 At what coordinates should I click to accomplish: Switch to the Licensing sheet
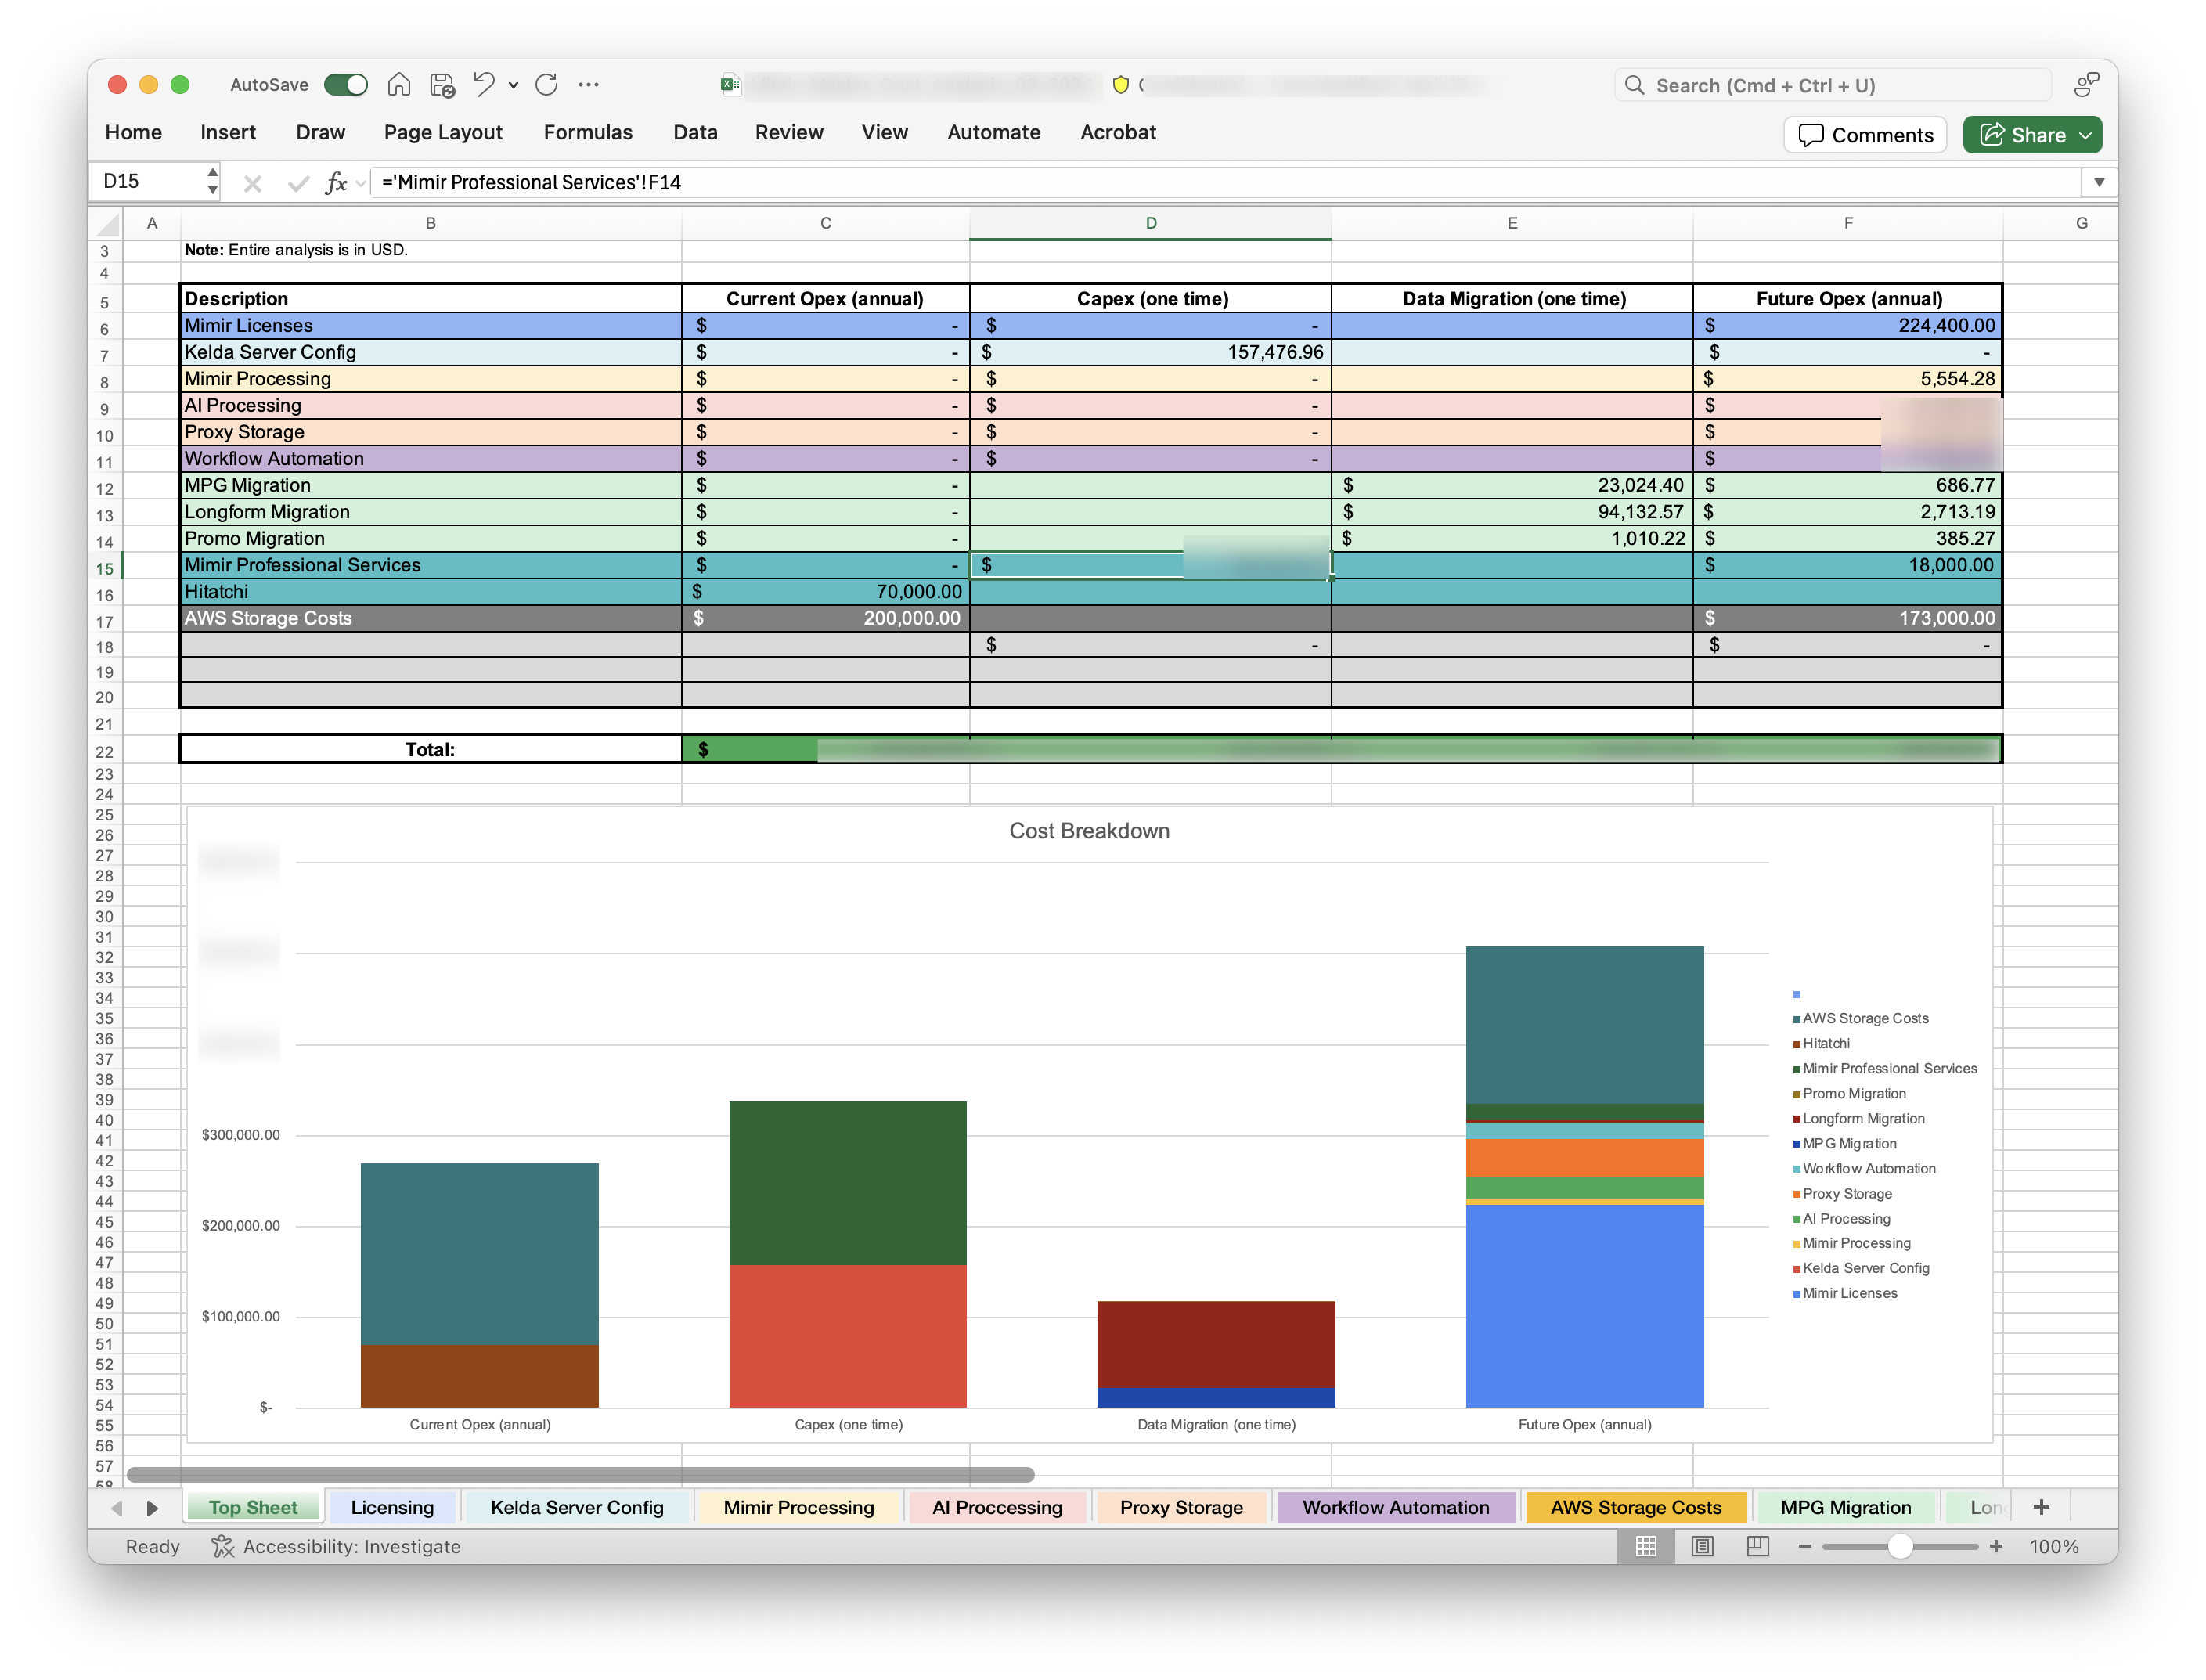pyautogui.click(x=392, y=1507)
